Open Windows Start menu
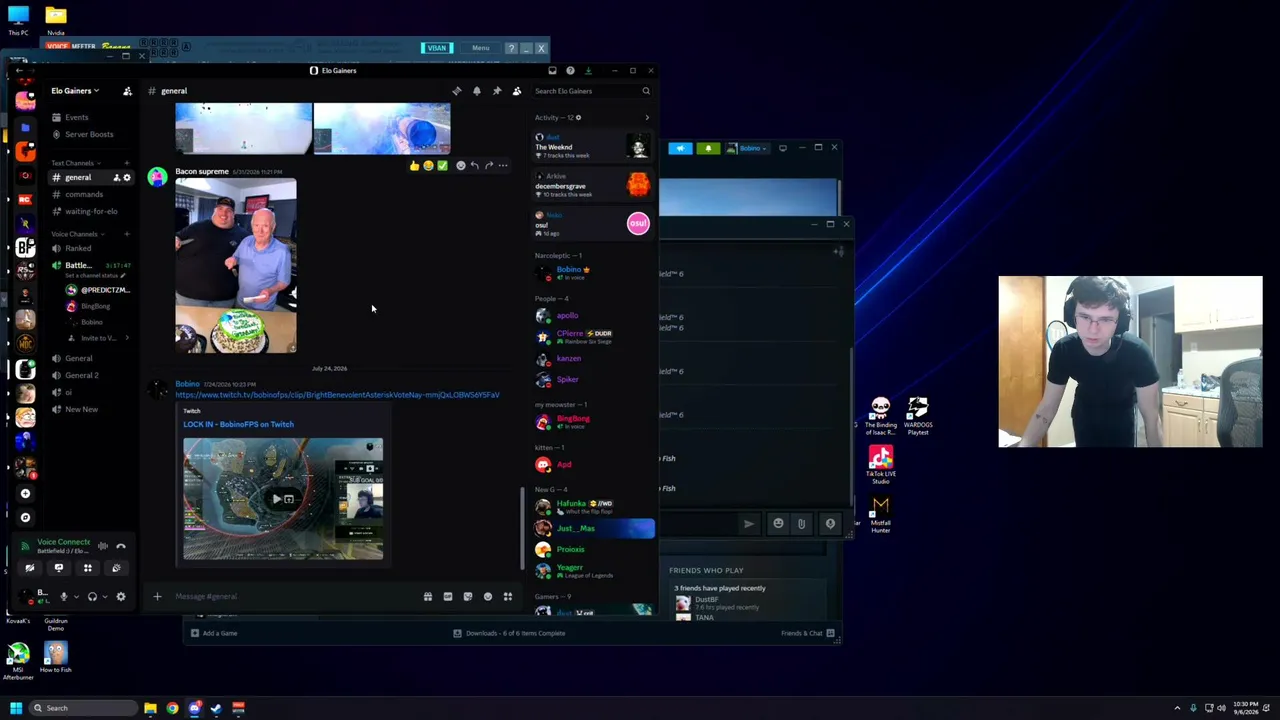 click(16, 708)
